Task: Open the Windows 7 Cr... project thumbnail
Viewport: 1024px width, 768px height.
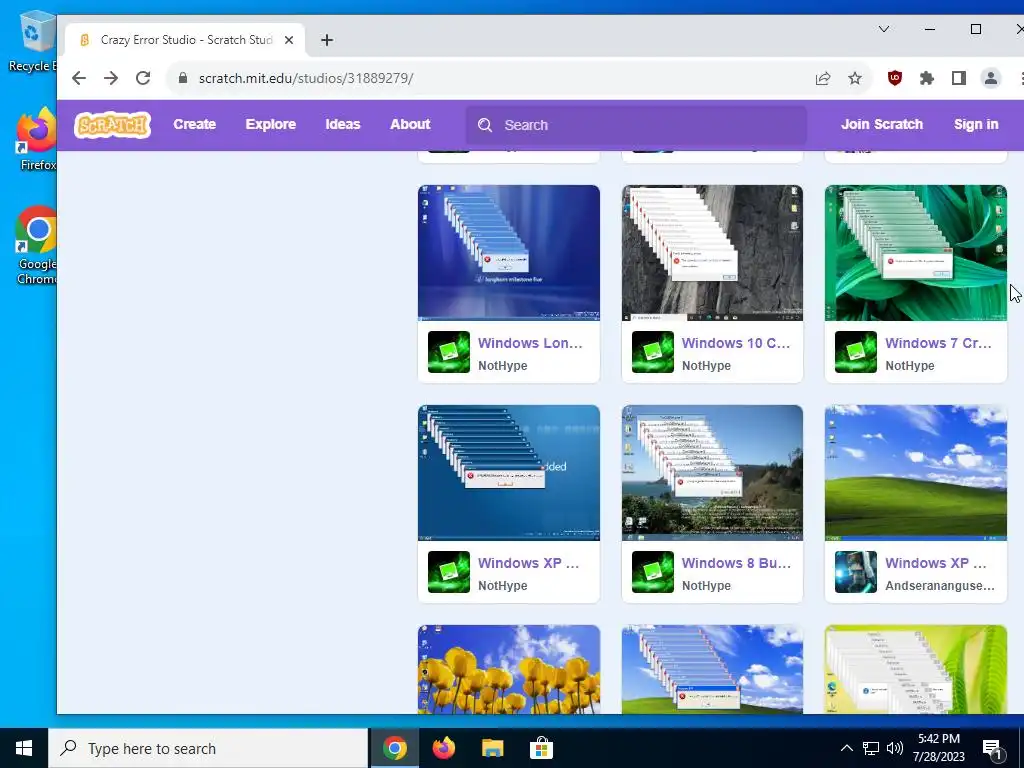Action: 916,253
